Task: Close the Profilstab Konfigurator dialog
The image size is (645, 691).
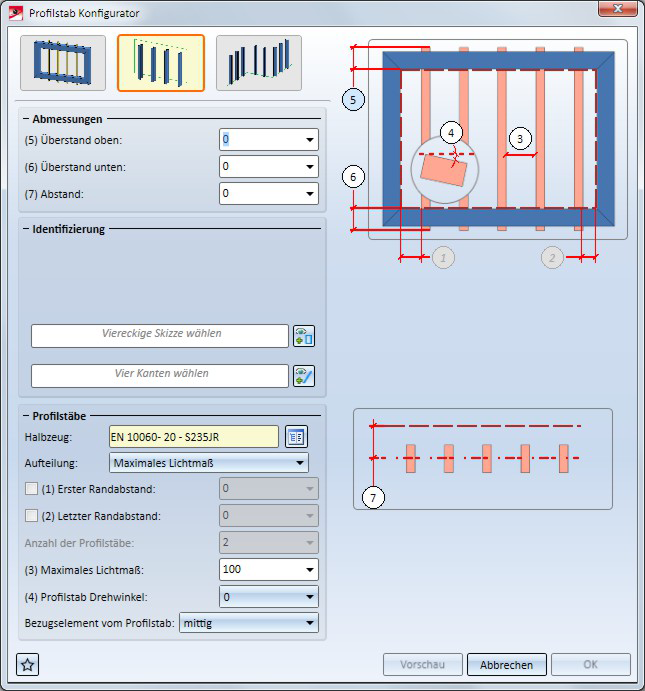Action: [618, 9]
